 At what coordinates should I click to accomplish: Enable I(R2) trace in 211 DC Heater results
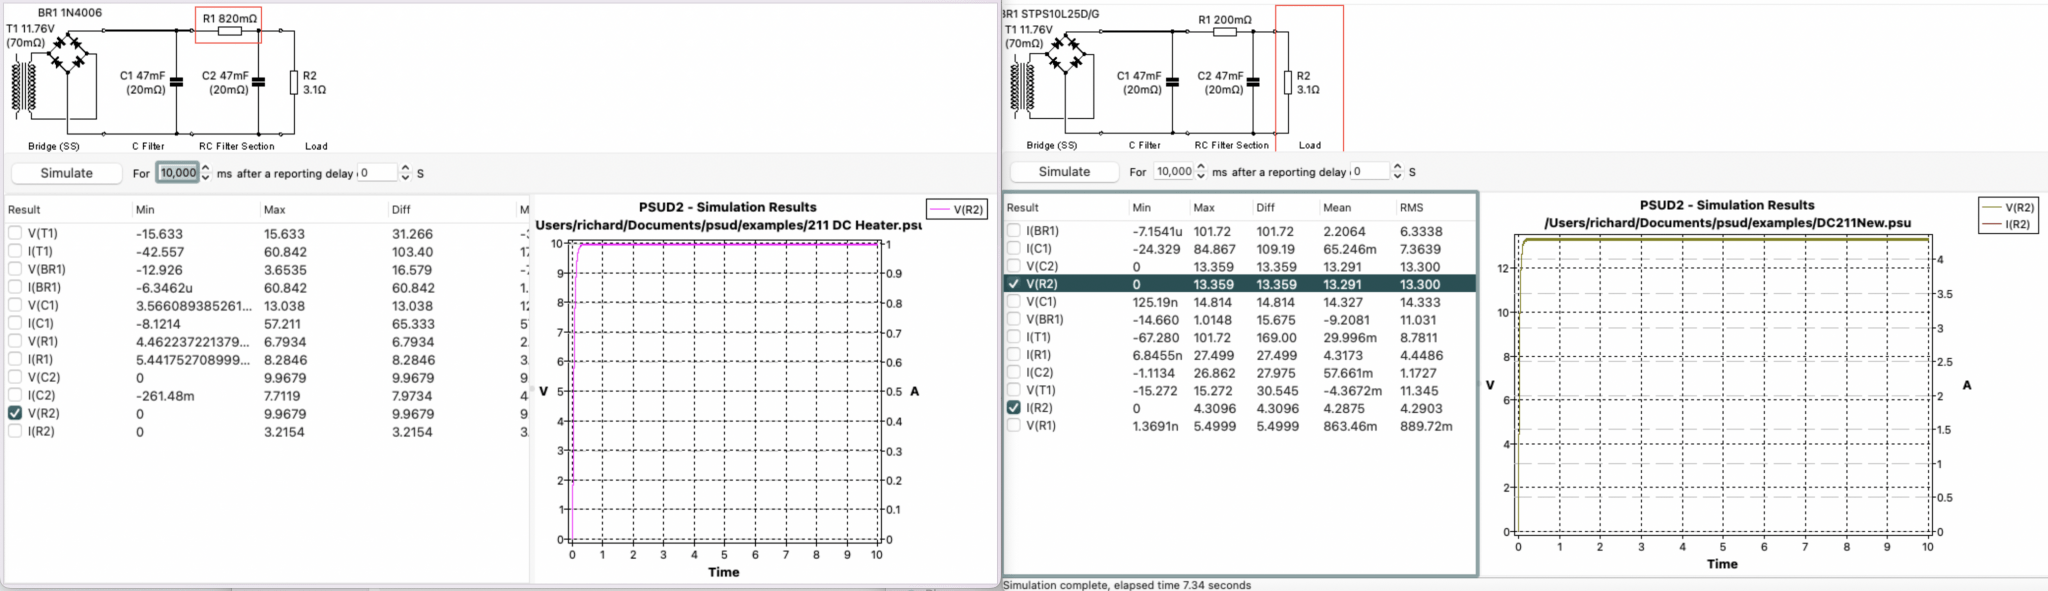pos(15,431)
